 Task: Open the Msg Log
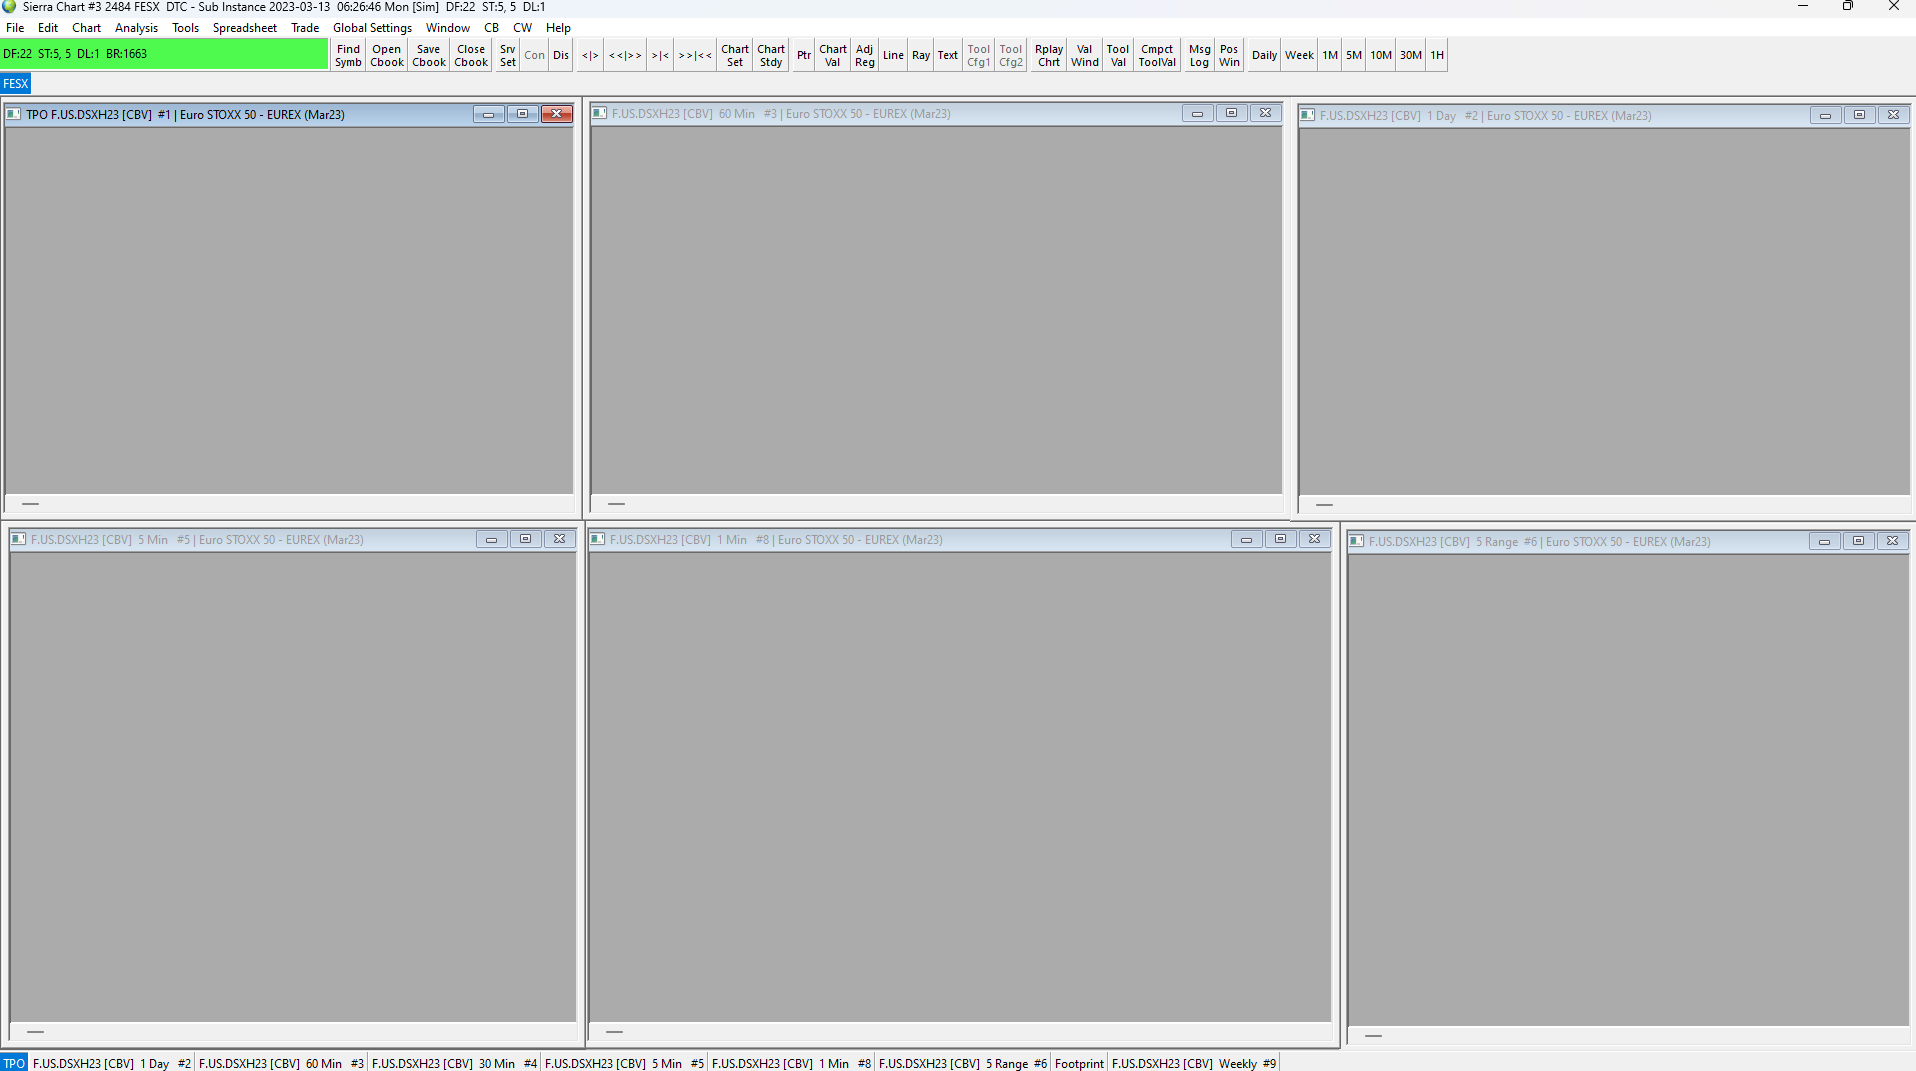1200,55
